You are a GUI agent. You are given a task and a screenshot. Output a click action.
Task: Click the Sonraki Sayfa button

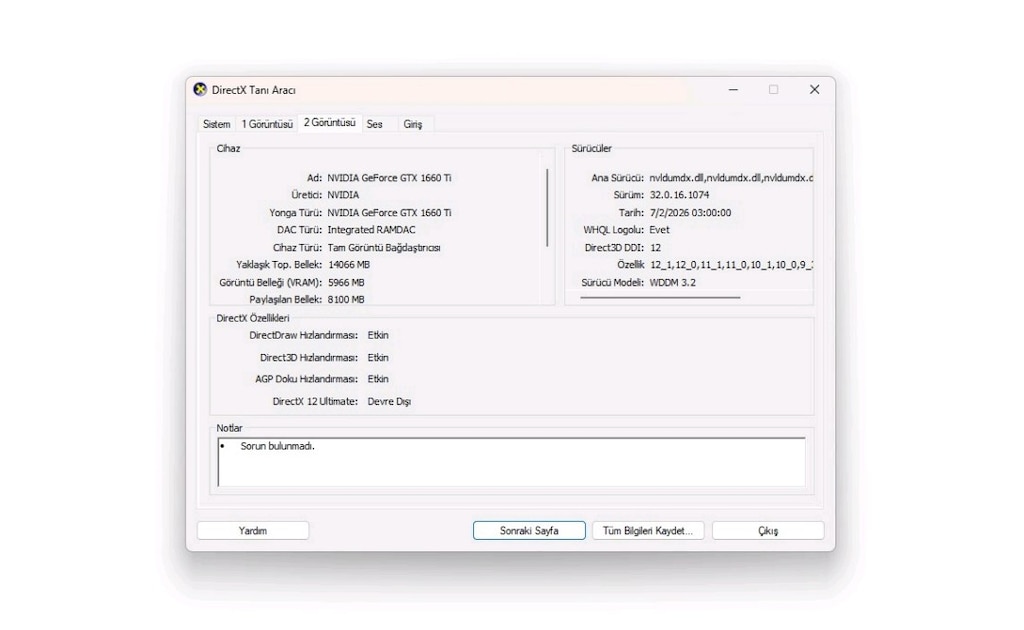[x=529, y=531]
